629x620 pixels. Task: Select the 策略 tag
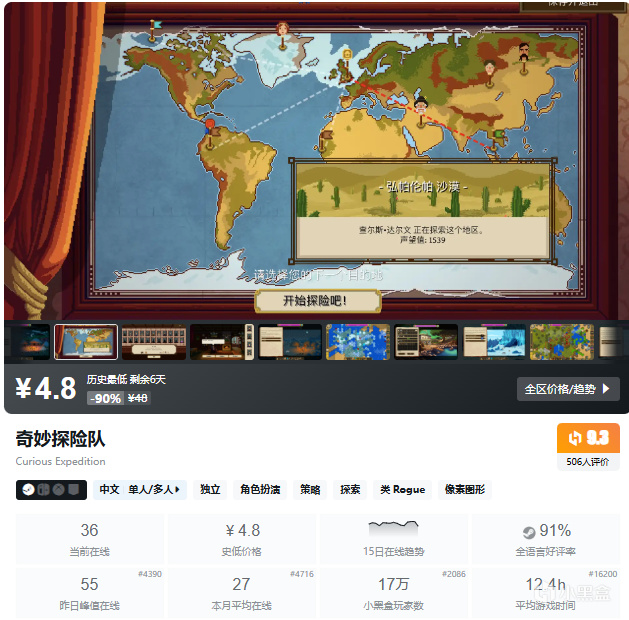pos(310,490)
